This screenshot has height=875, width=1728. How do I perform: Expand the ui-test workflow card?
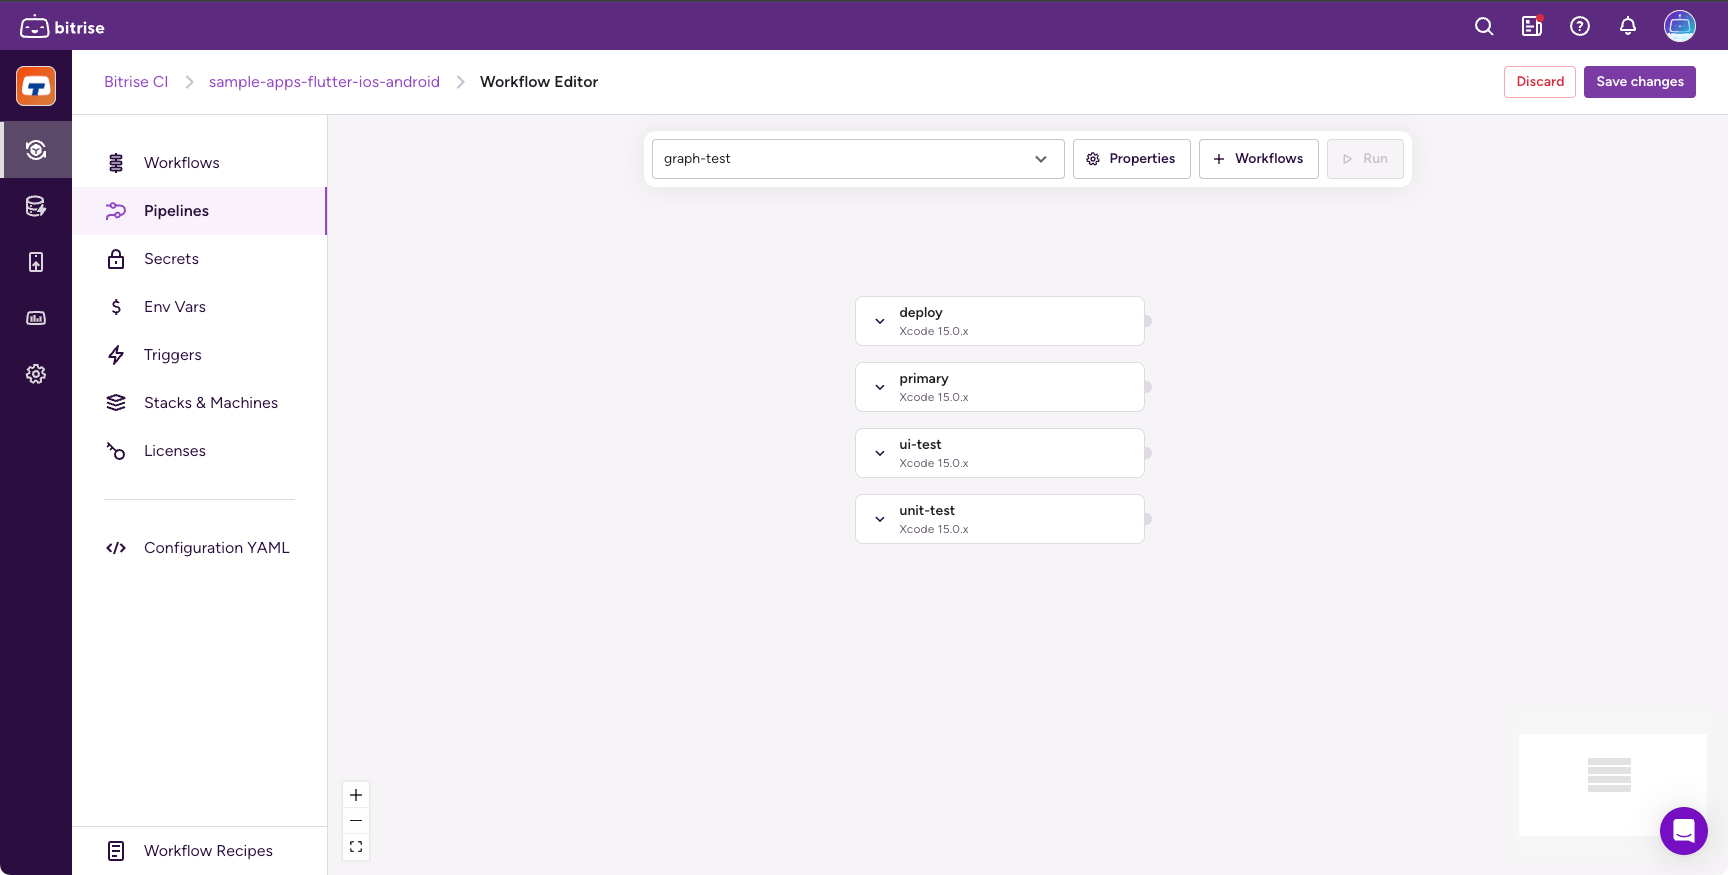point(880,453)
